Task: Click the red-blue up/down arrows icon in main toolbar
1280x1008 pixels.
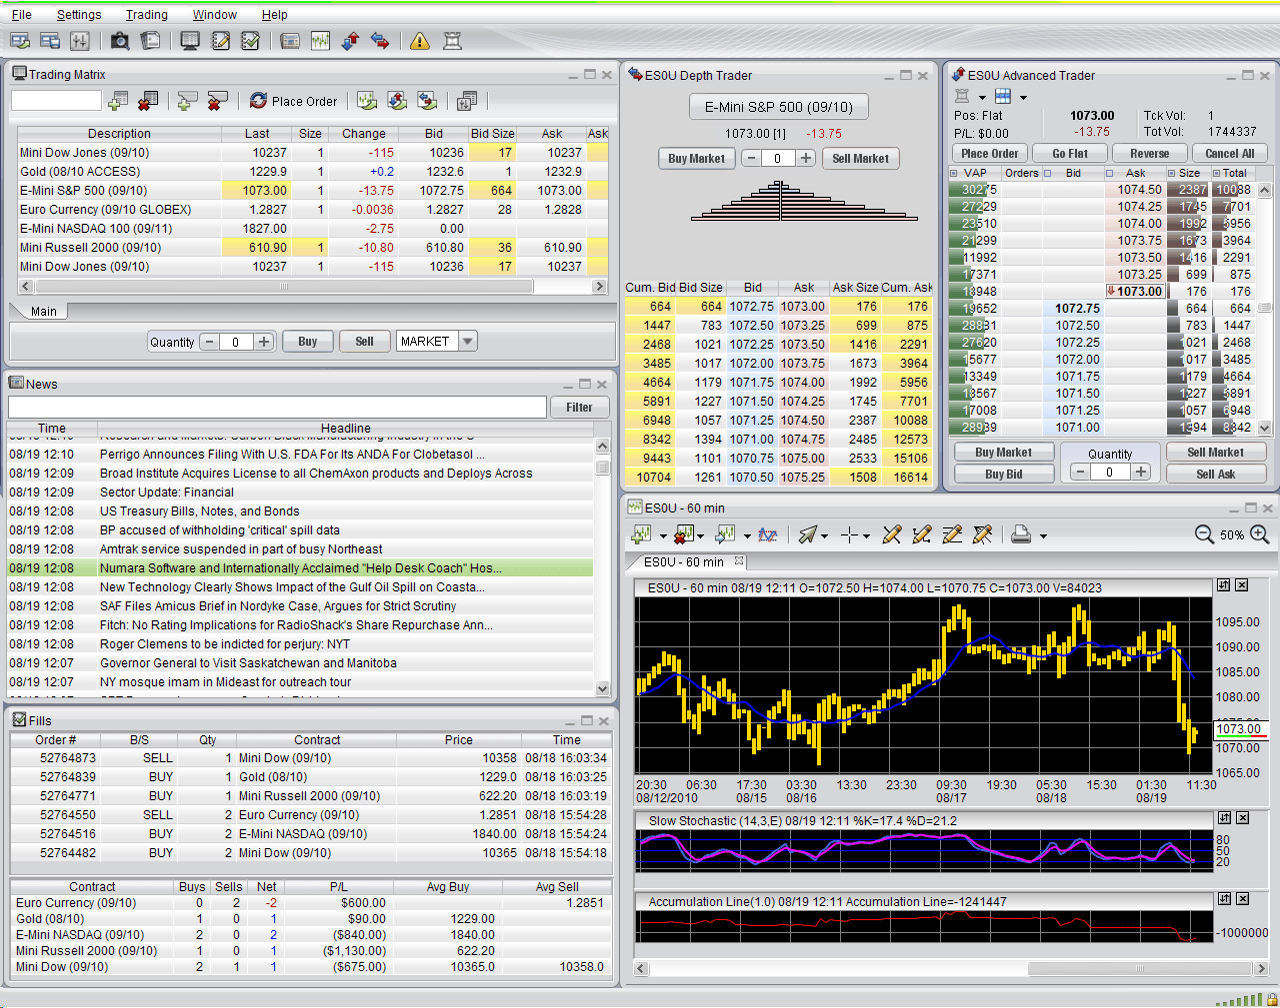Action: tap(350, 41)
